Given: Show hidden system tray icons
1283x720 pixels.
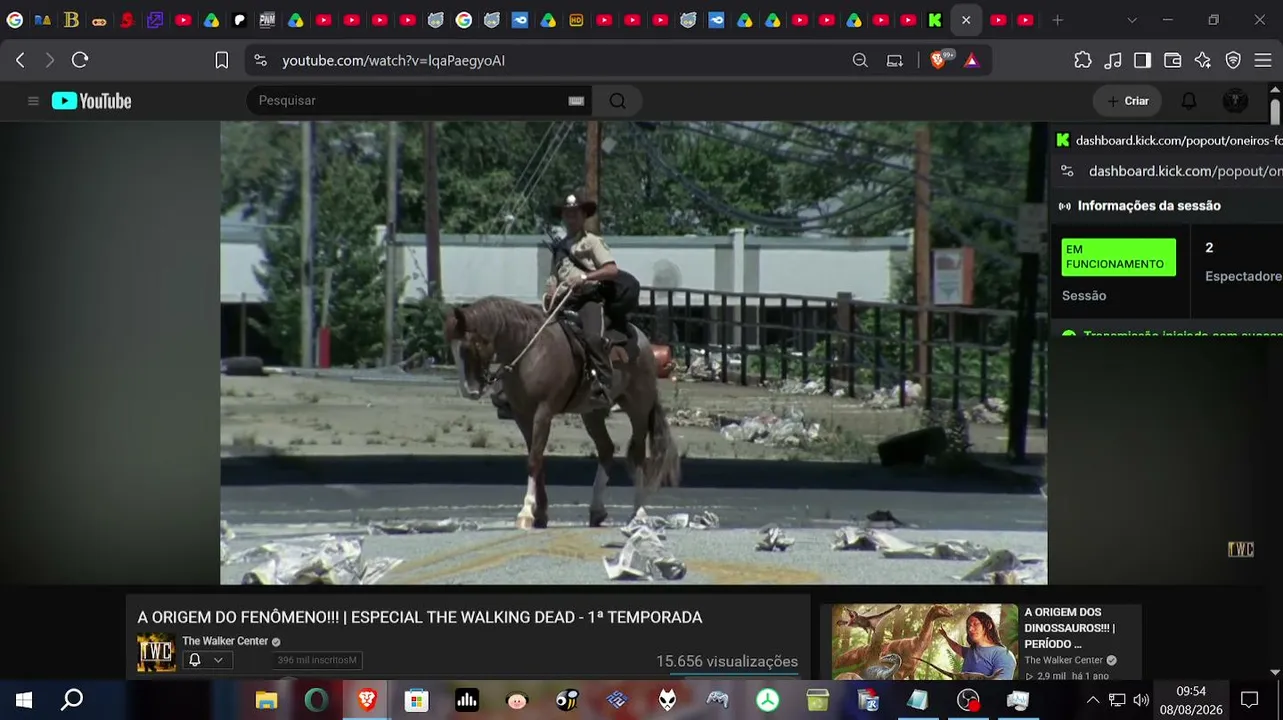Looking at the screenshot, I should pyautogui.click(x=1092, y=700).
